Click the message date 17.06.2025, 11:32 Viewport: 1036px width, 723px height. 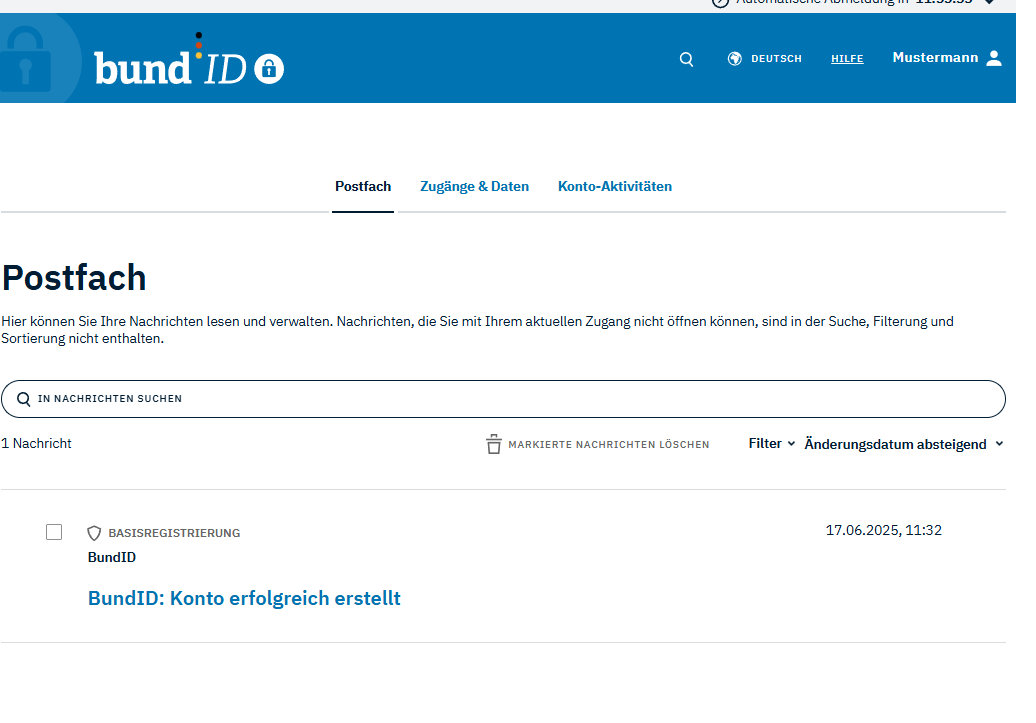[883, 530]
